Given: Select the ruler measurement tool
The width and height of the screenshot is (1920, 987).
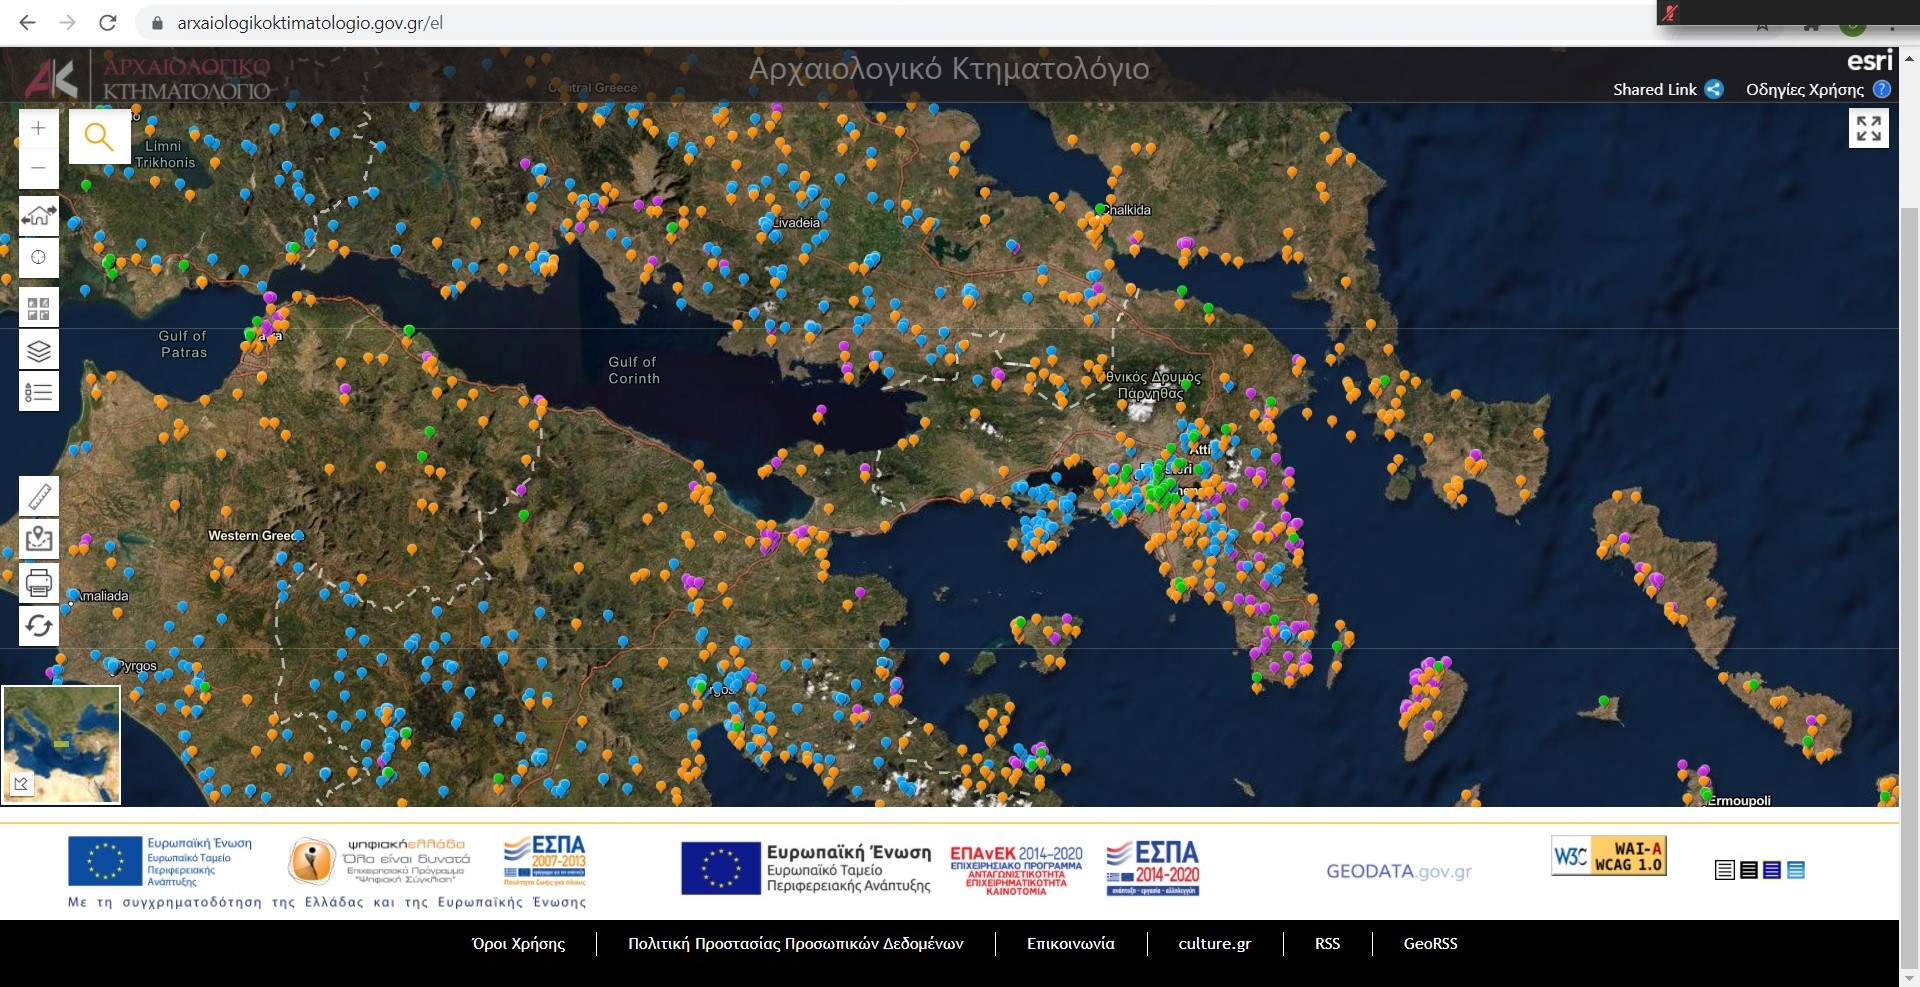Looking at the screenshot, I should (38, 496).
